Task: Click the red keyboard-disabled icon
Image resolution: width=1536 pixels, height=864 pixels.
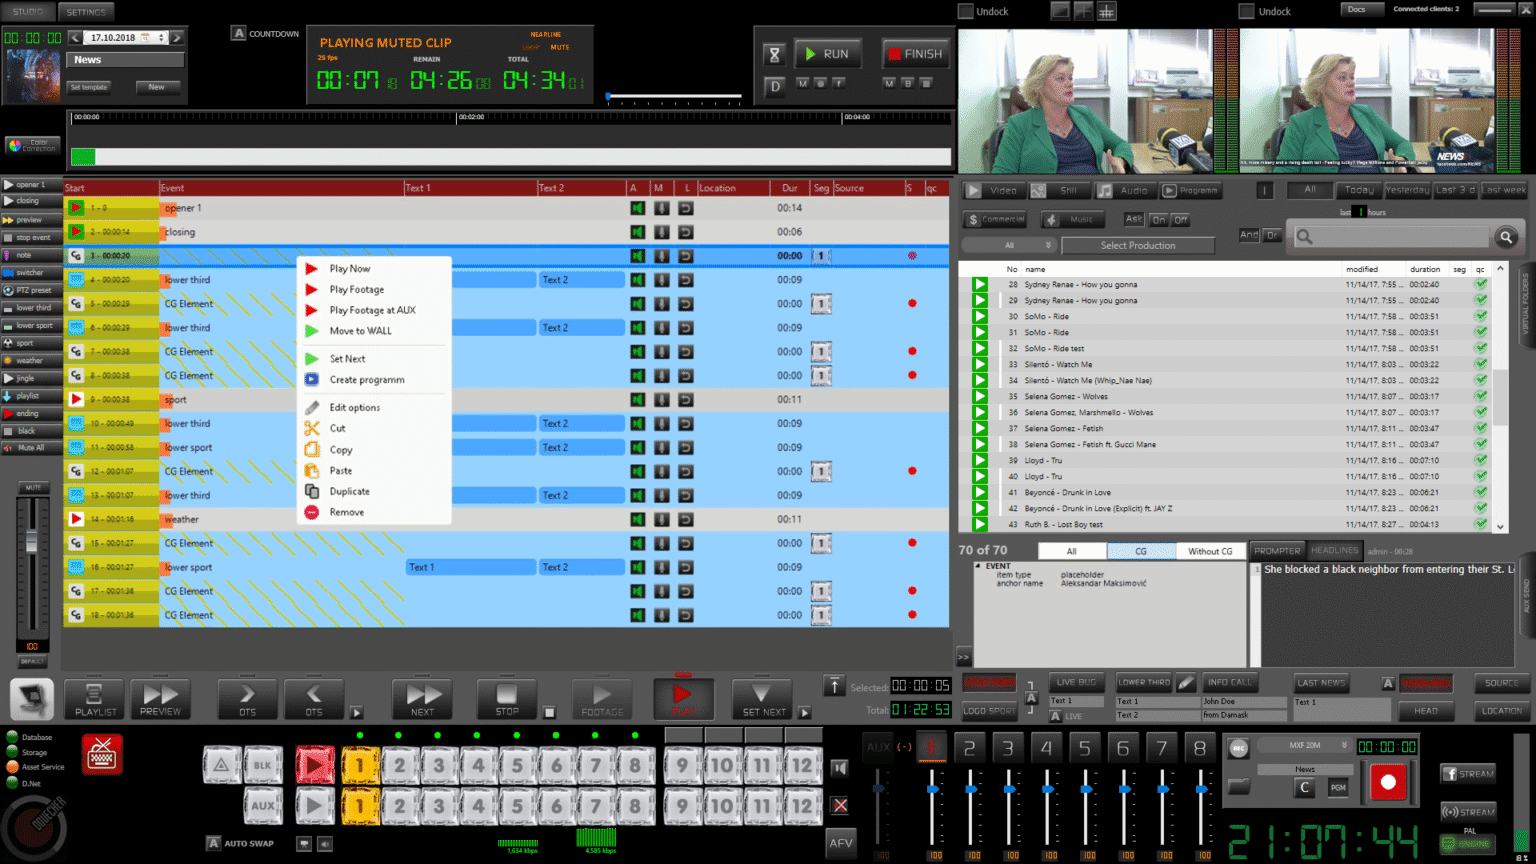Action: (x=102, y=755)
